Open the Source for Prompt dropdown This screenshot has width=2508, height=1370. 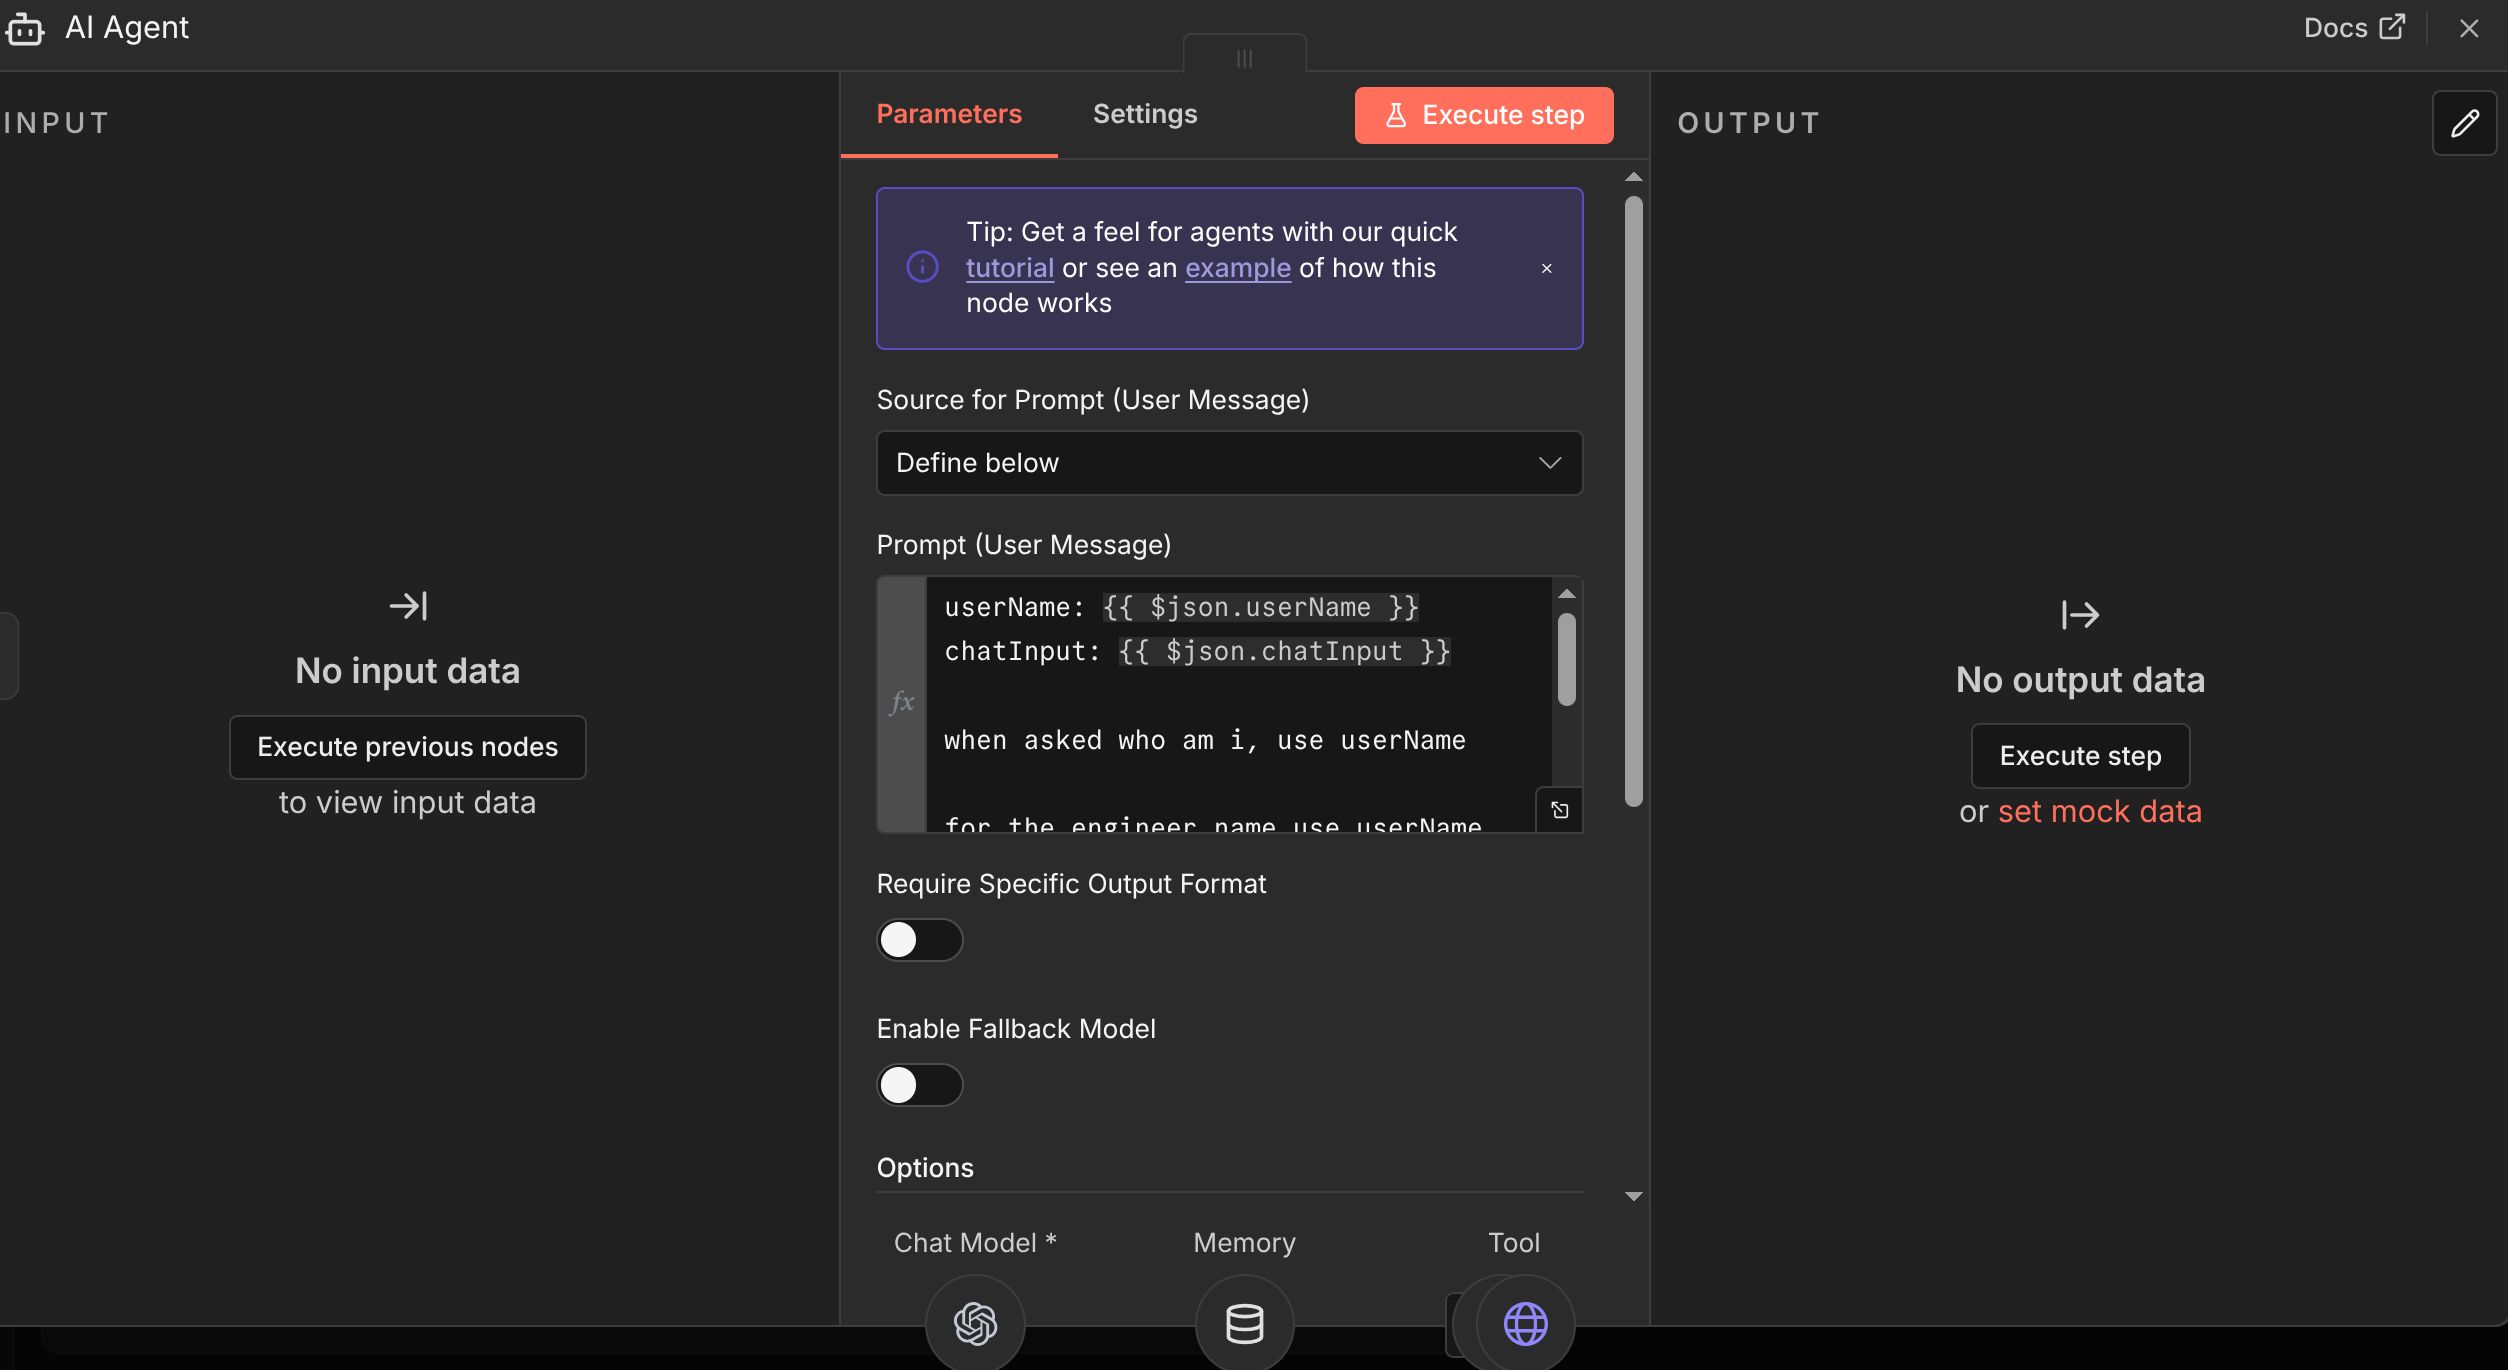[1229, 462]
